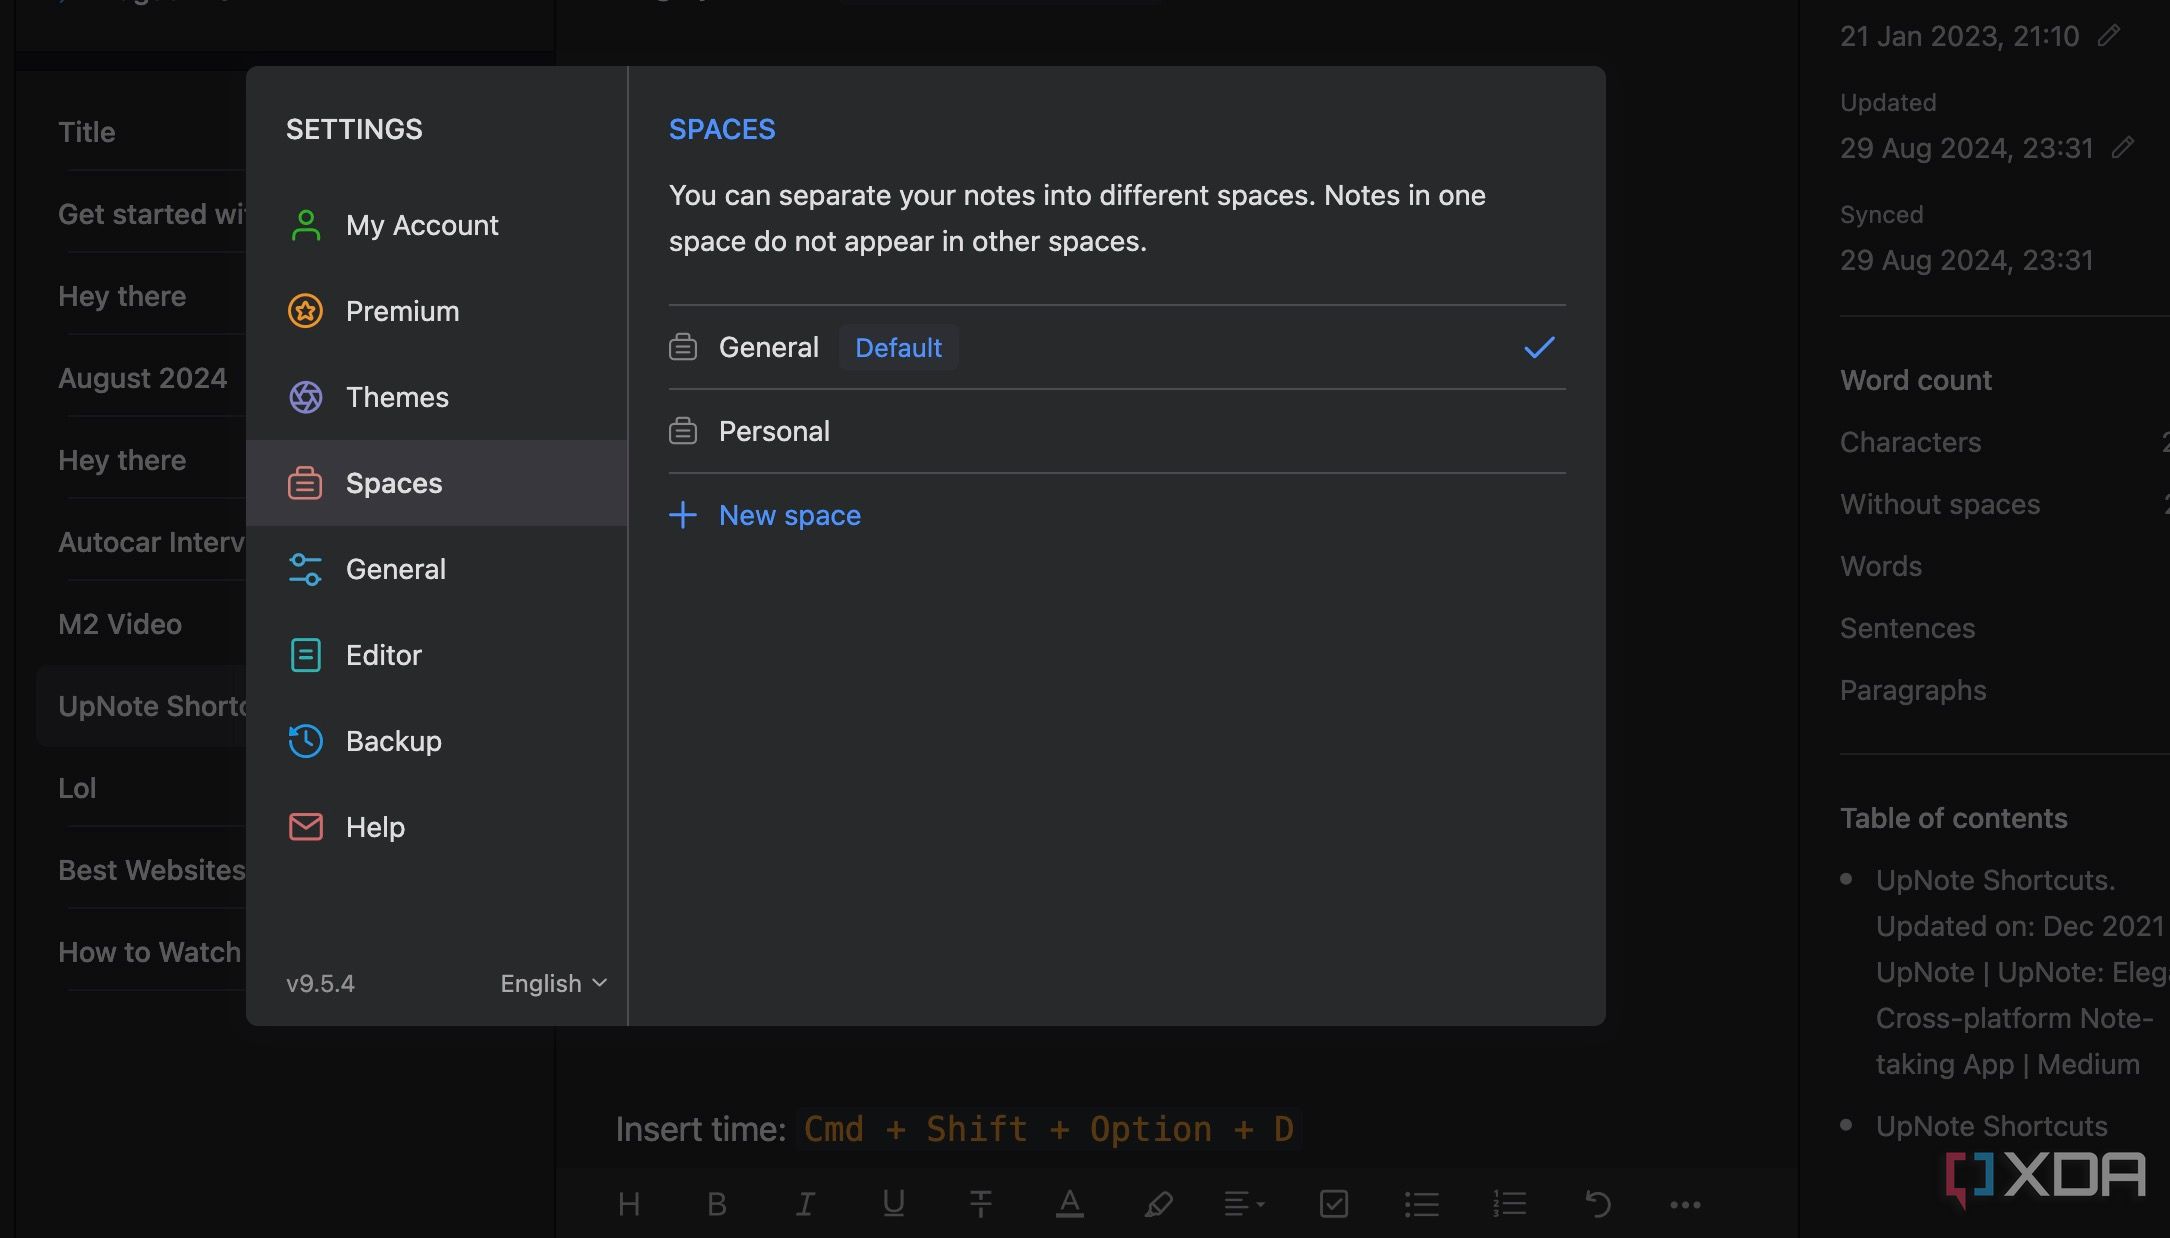Open the How to Watch note
This screenshot has width=2170, height=1238.
pyautogui.click(x=150, y=952)
